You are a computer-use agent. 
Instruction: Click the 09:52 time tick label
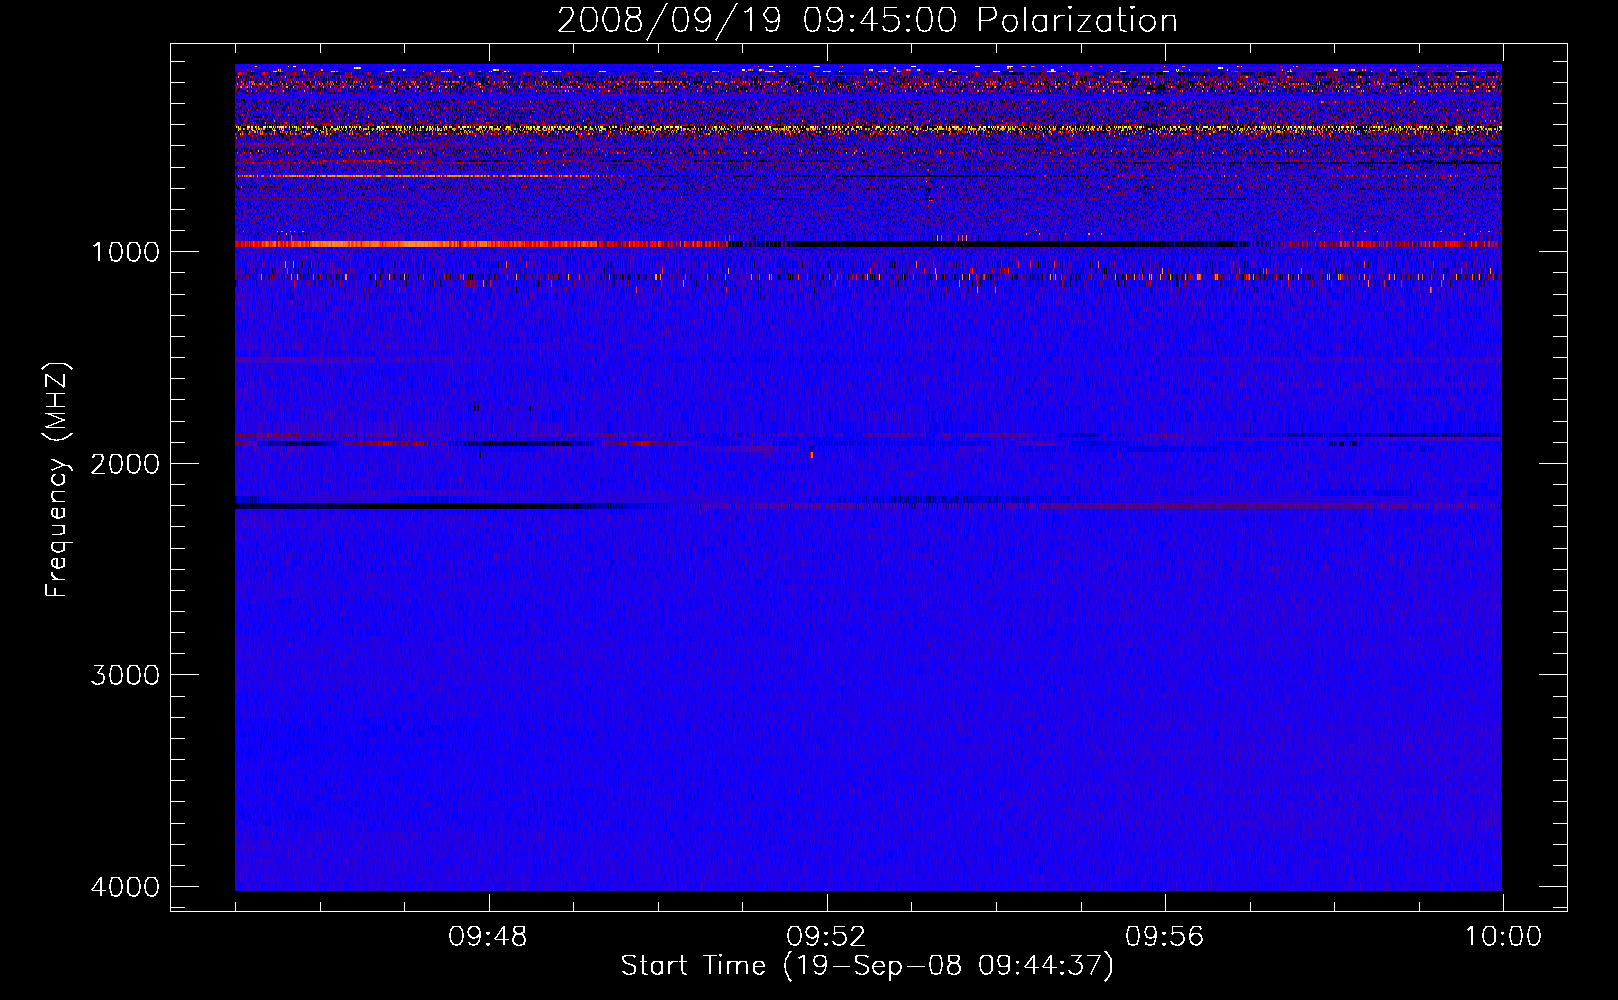click(826, 937)
